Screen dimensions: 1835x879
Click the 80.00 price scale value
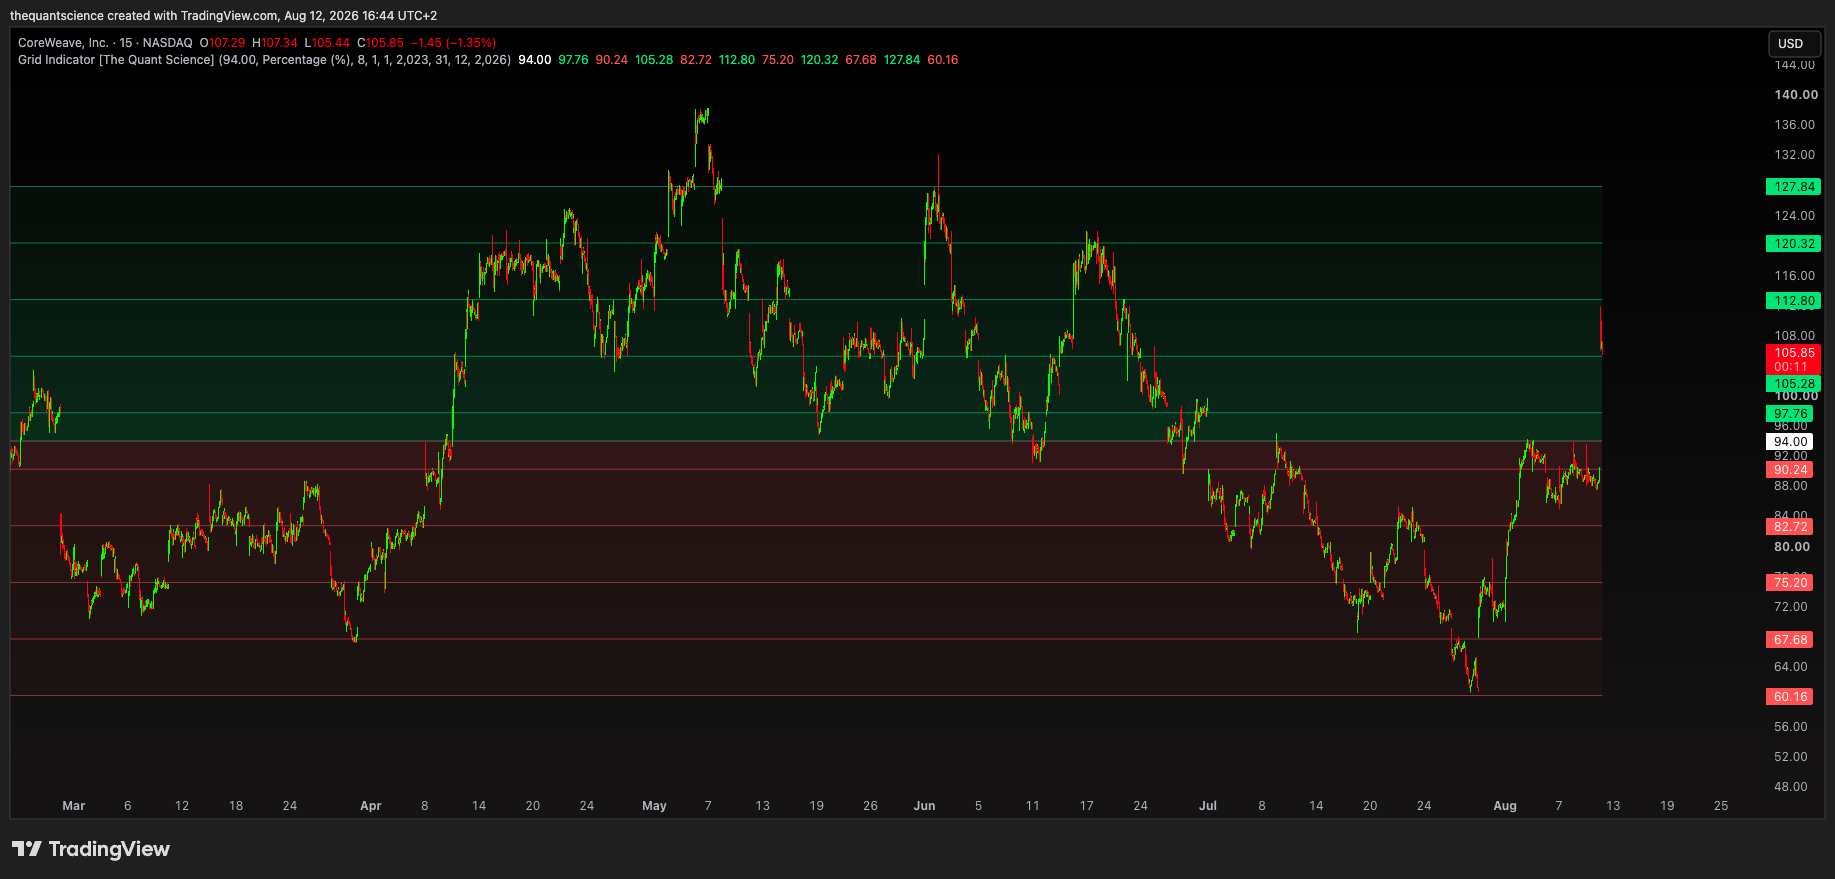(1792, 547)
